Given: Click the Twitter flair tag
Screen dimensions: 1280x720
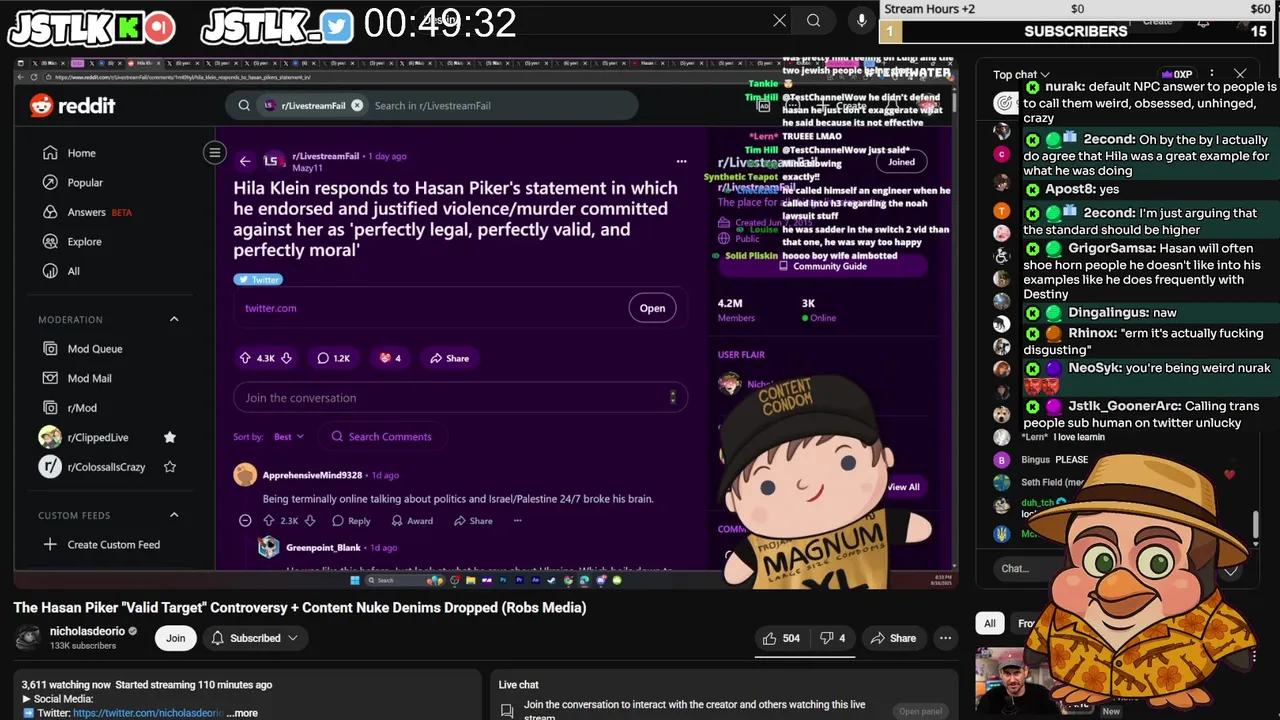Looking at the screenshot, I should (259, 280).
